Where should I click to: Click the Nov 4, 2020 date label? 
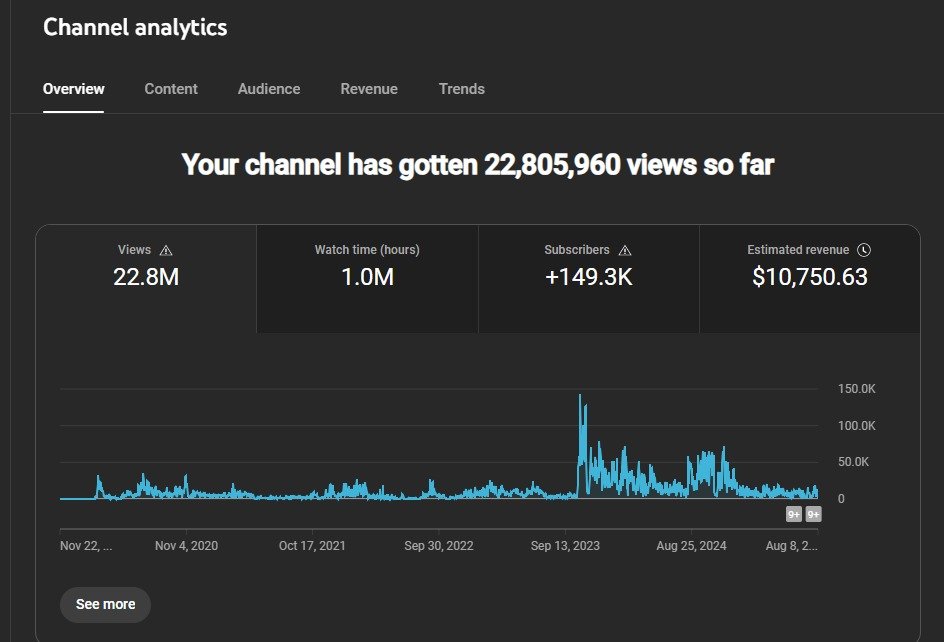coord(186,546)
